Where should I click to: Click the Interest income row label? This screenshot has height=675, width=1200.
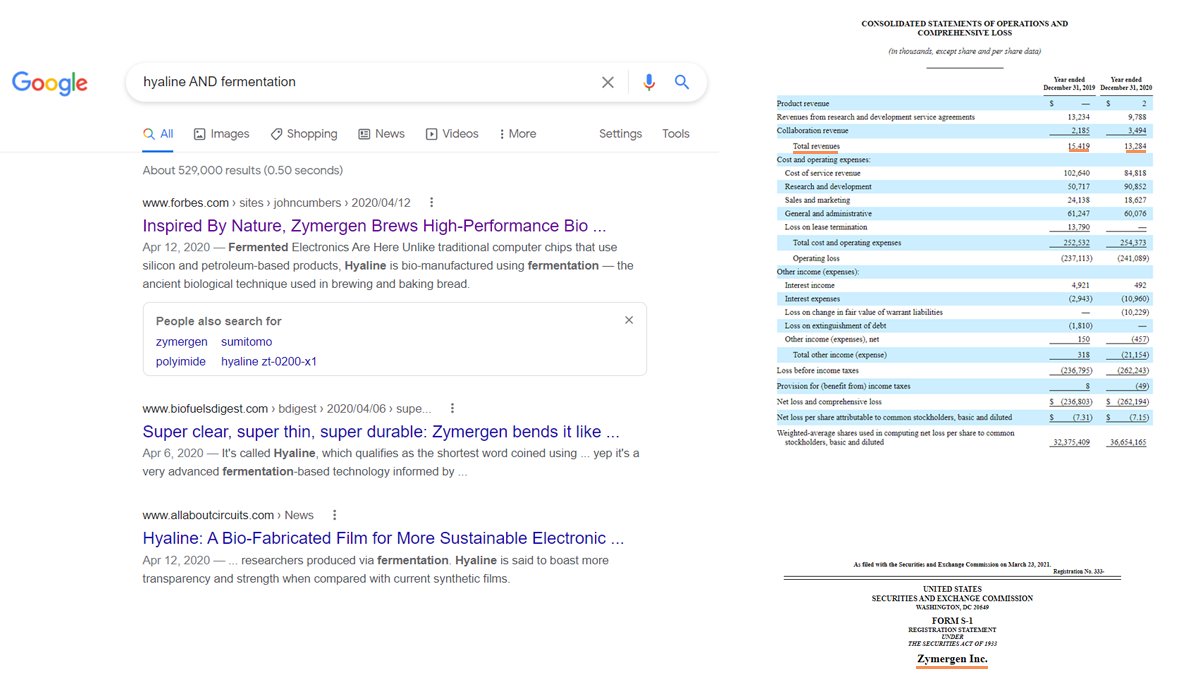(810, 285)
